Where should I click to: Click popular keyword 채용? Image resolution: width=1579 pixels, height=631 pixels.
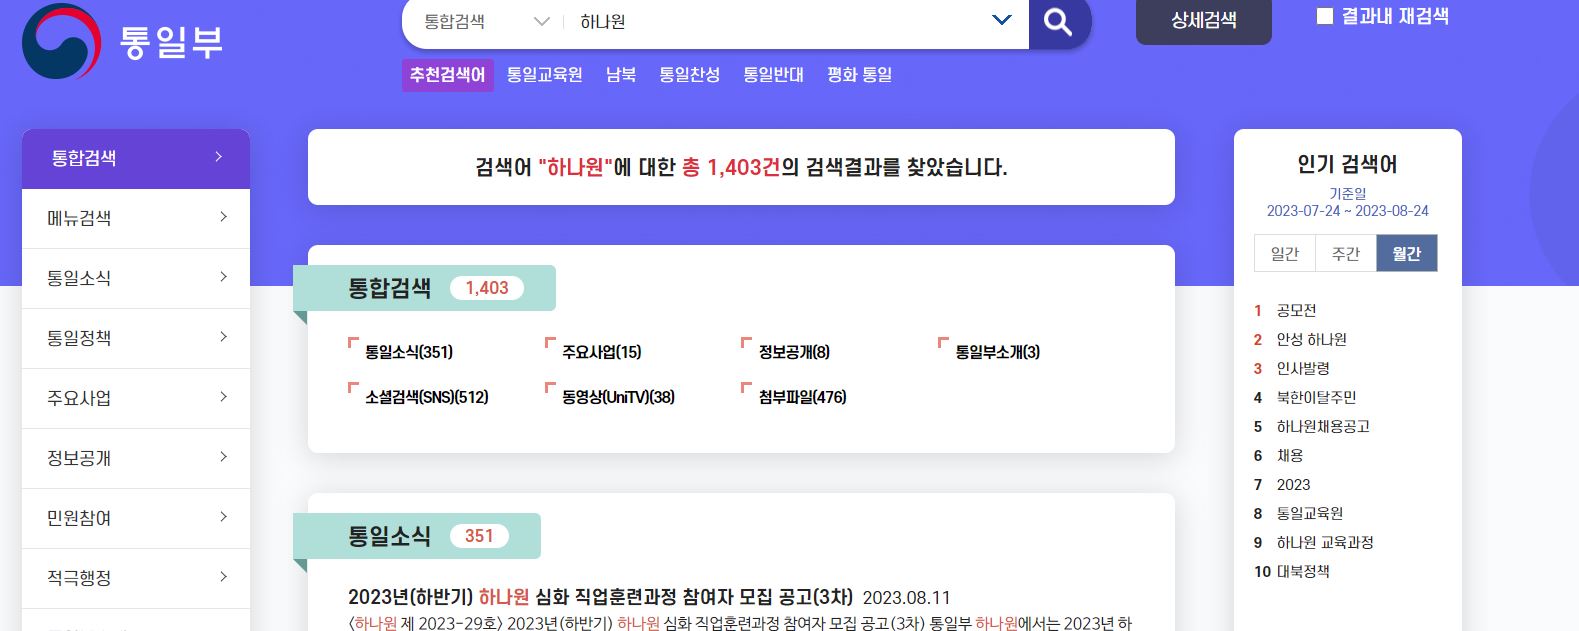click(1290, 456)
